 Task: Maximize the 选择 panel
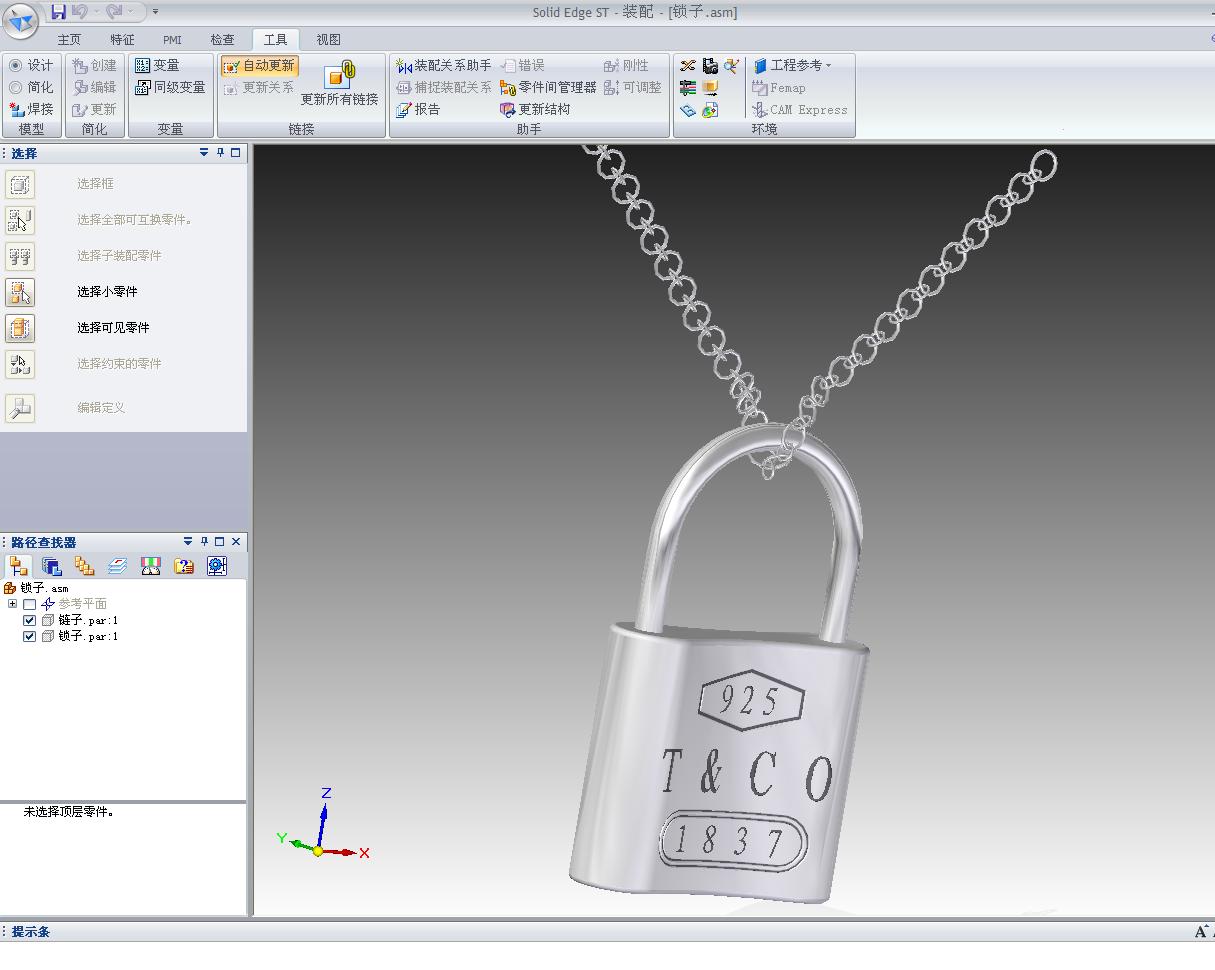click(x=236, y=153)
